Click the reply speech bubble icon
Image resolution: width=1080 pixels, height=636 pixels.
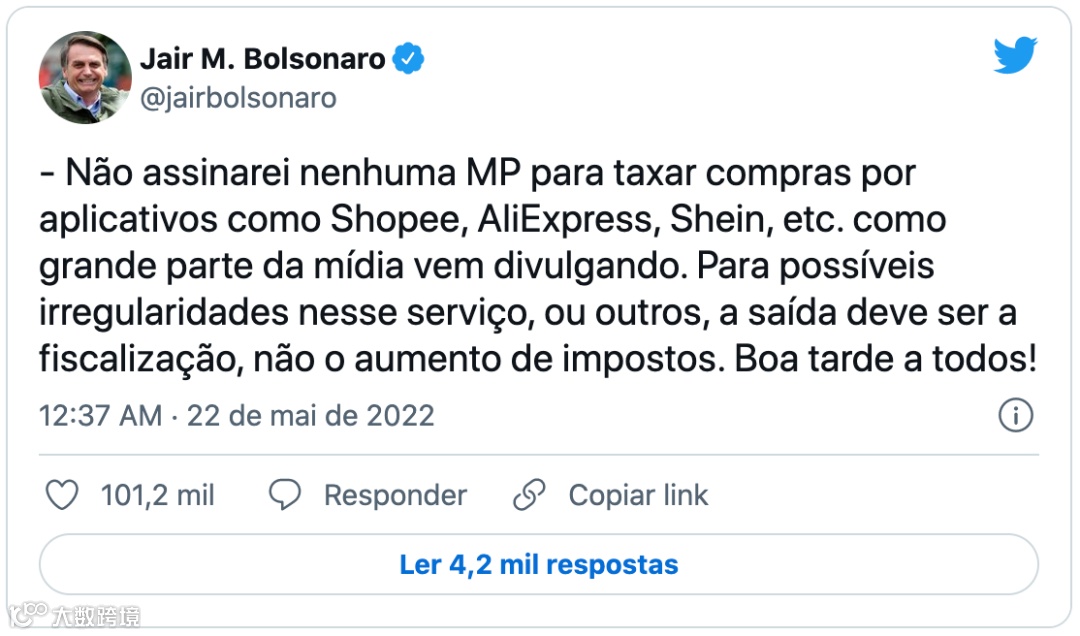(285, 495)
